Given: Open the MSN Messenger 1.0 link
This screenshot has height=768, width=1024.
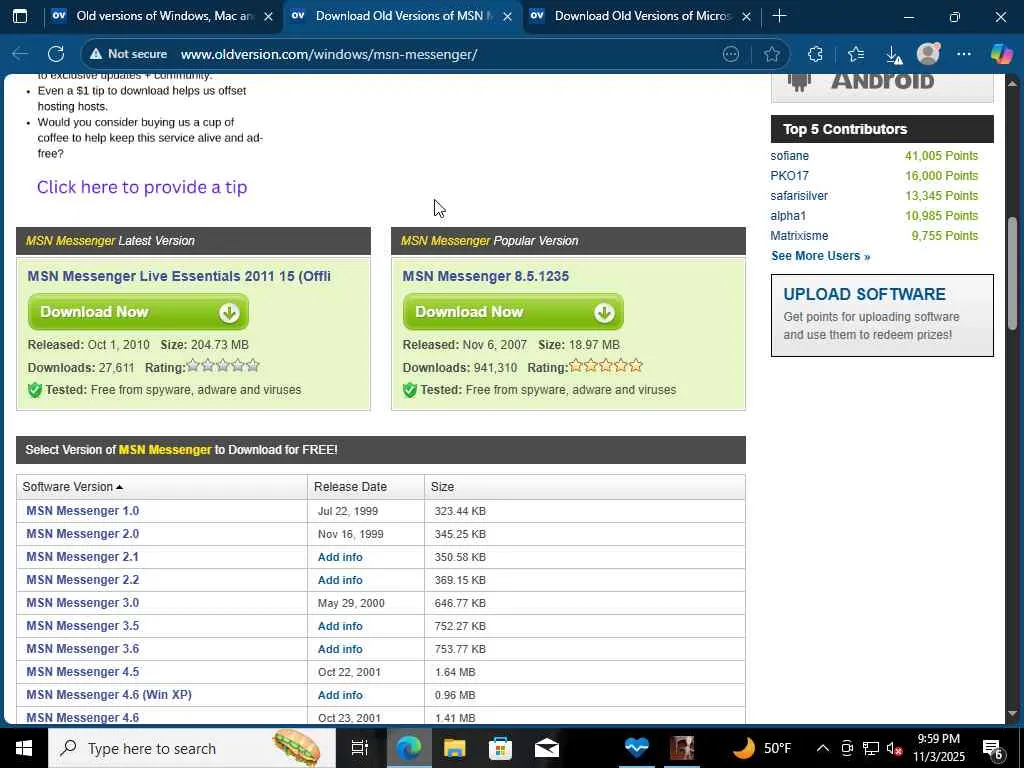Looking at the screenshot, I should (x=82, y=511).
